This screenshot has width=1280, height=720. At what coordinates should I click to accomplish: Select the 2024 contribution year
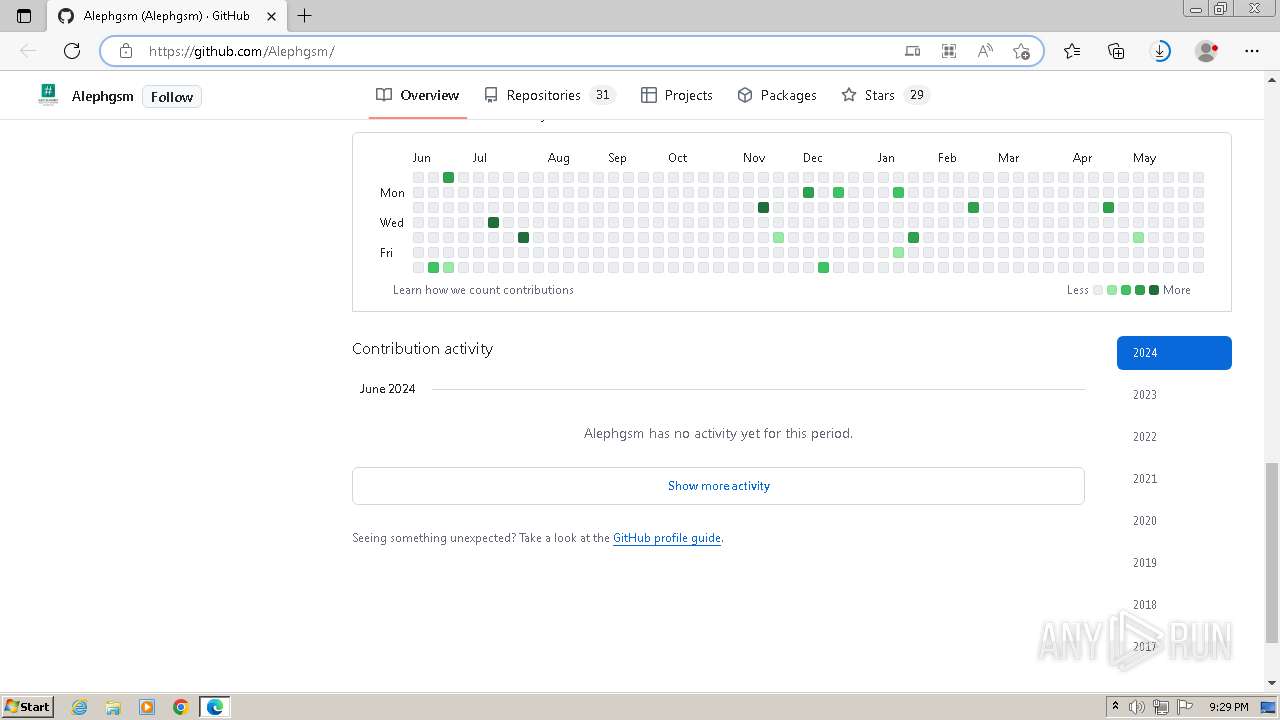1174,353
